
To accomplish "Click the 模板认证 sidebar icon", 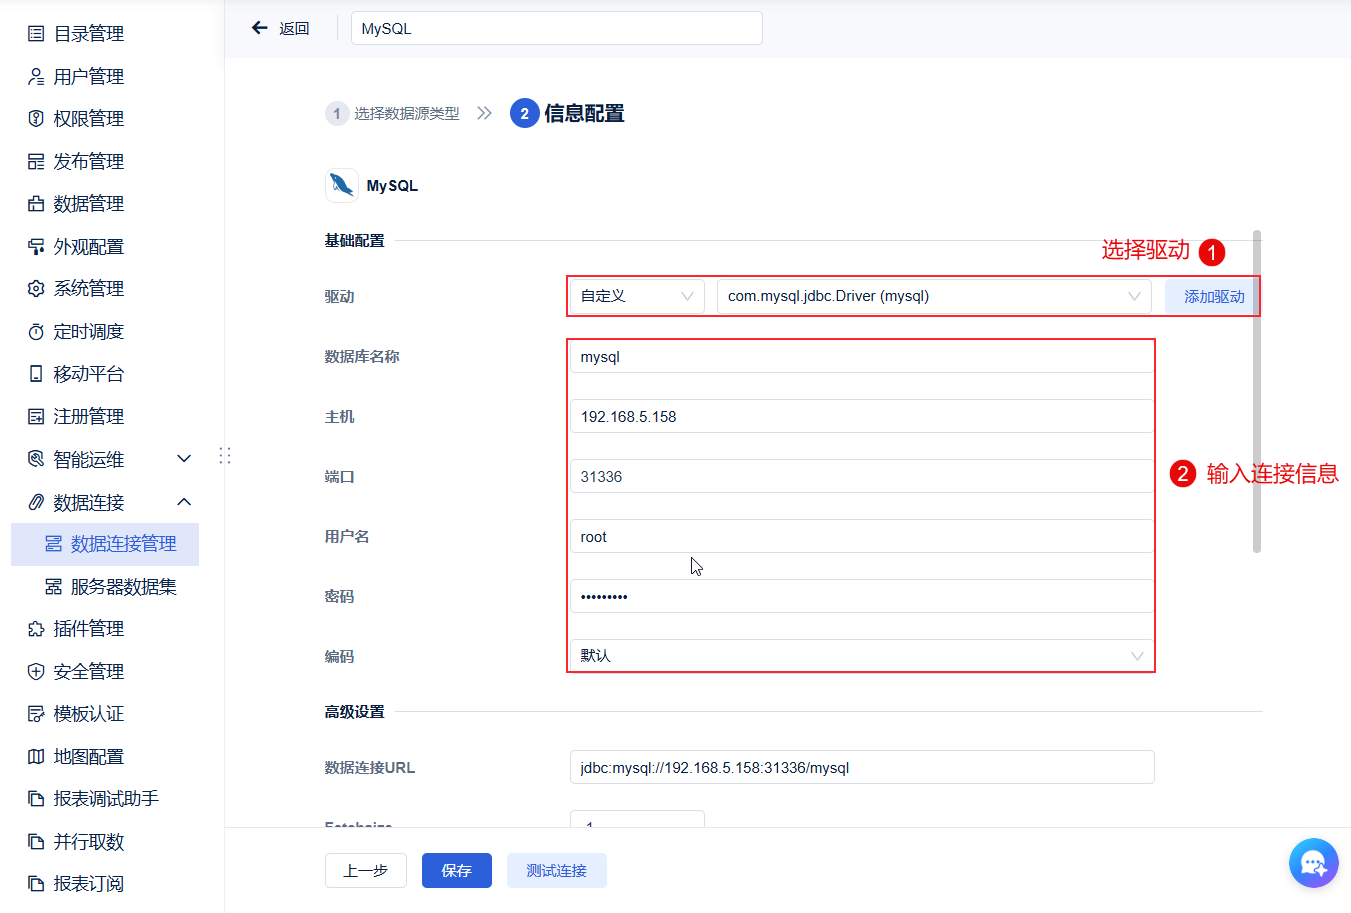I will click(36, 714).
